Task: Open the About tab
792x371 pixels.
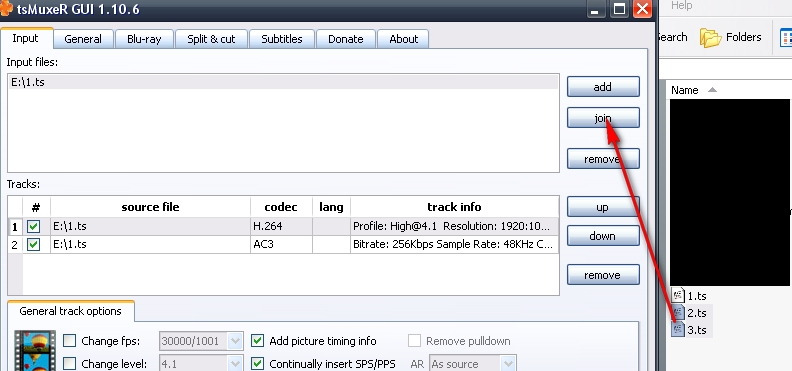Action: (403, 39)
